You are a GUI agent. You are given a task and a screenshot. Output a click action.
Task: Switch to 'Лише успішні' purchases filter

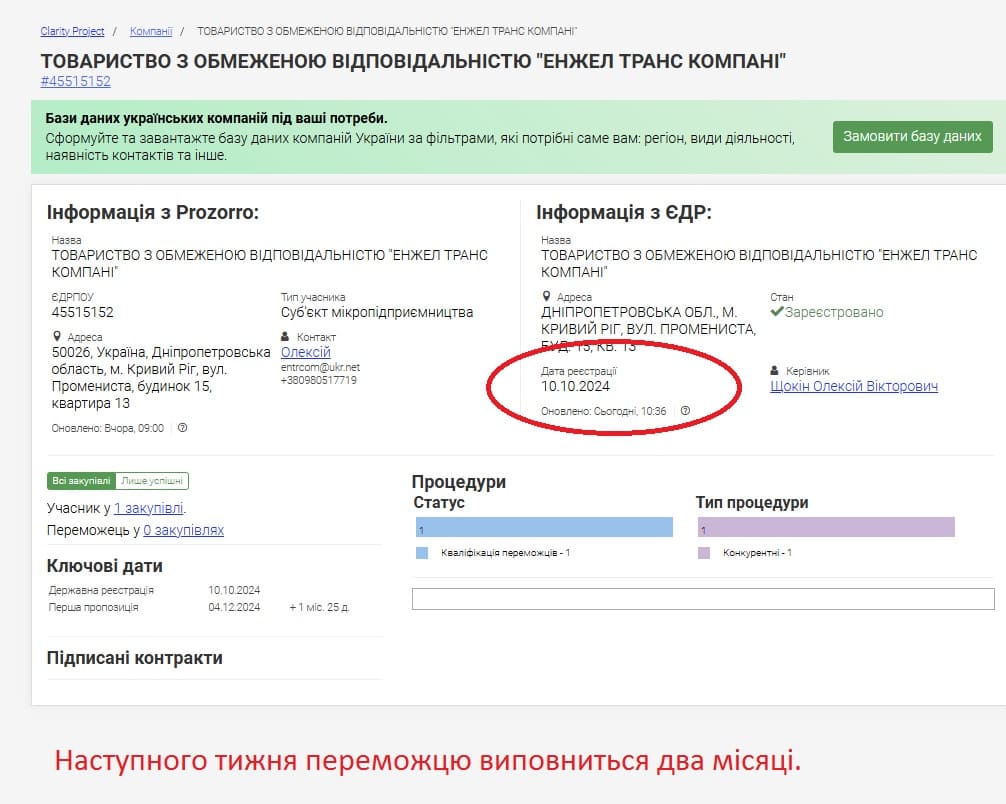[153, 481]
